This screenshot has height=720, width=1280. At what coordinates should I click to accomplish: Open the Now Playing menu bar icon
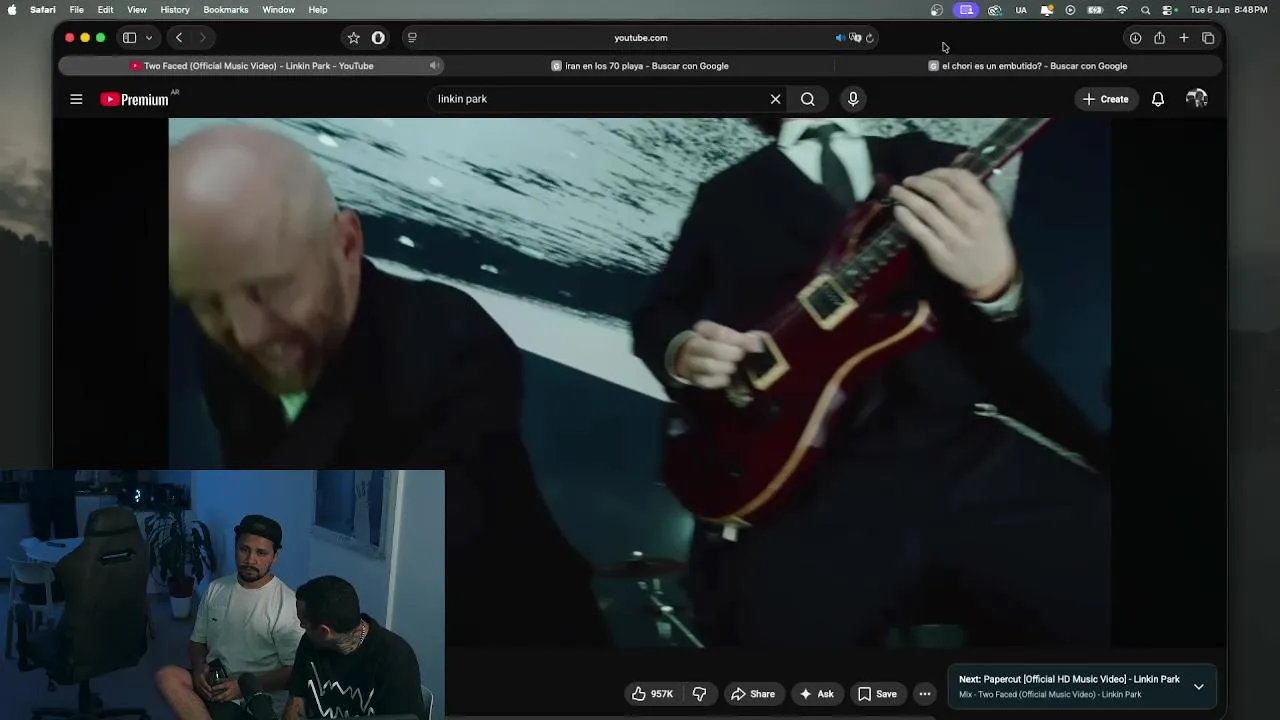click(1070, 10)
